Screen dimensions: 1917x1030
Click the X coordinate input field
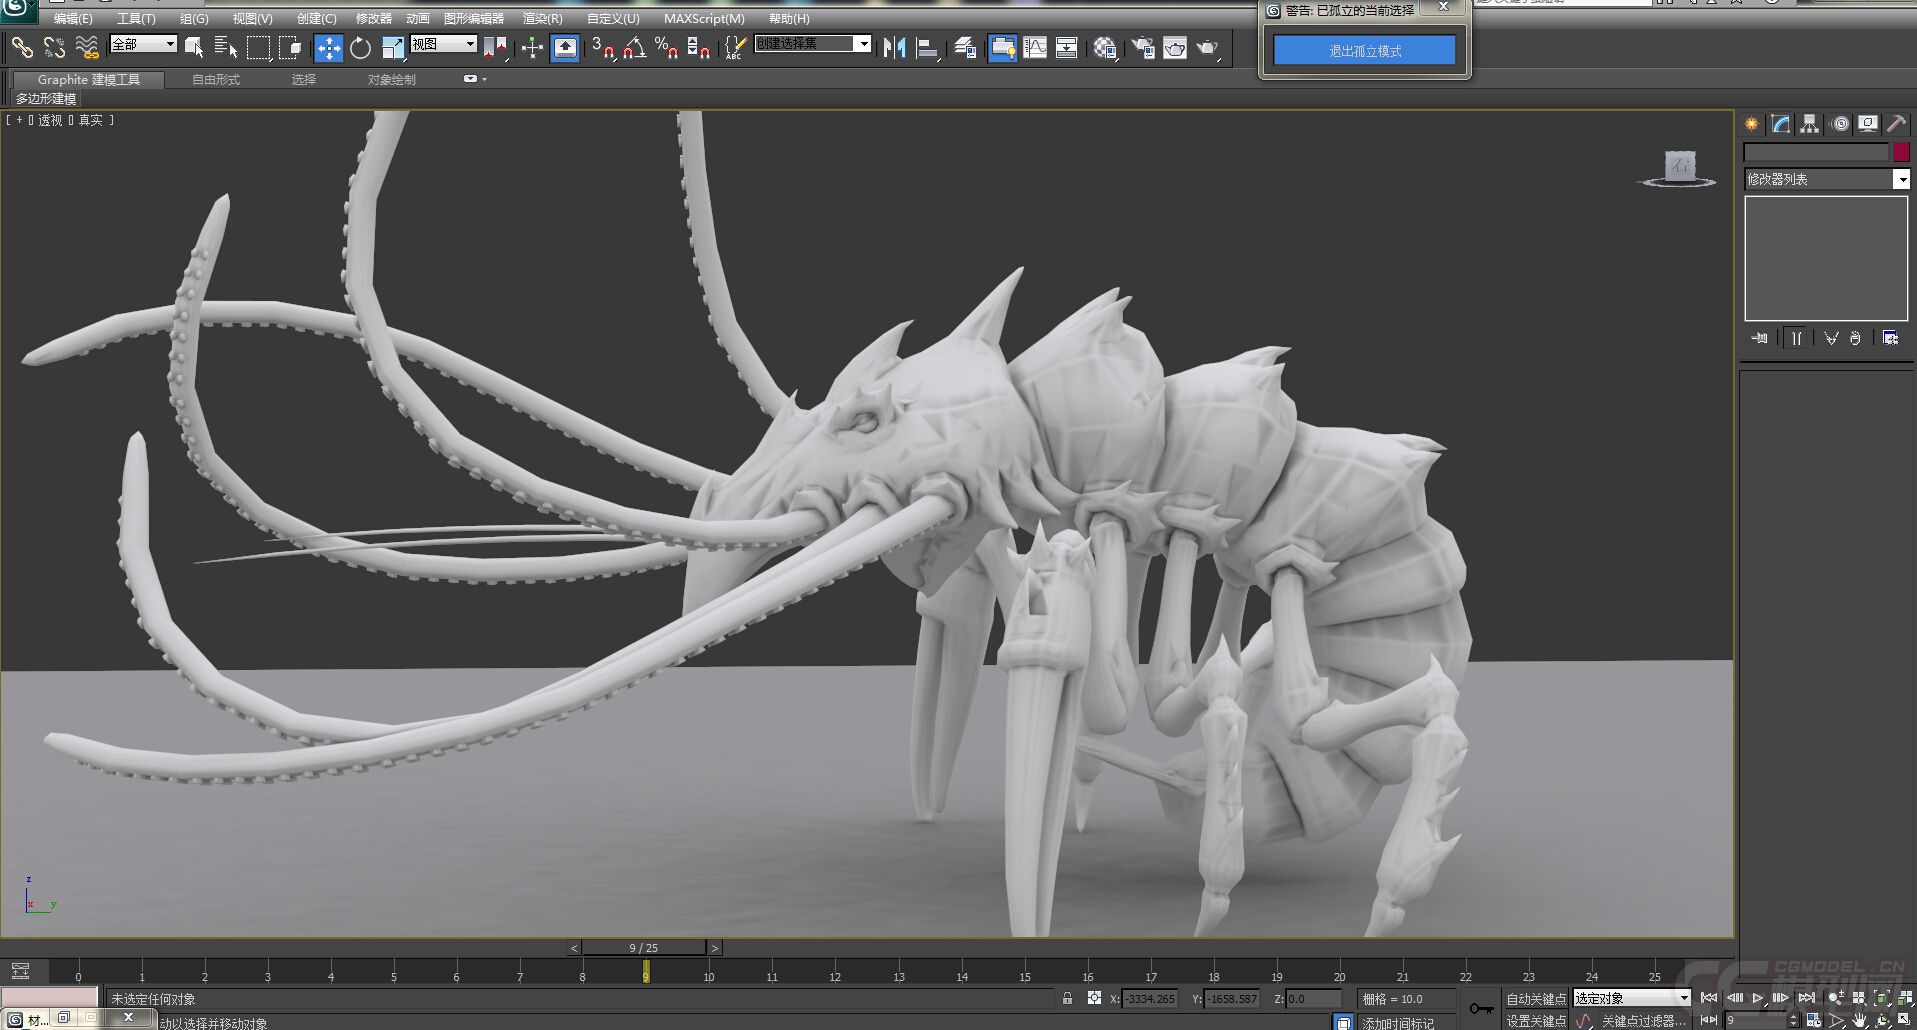1149,998
